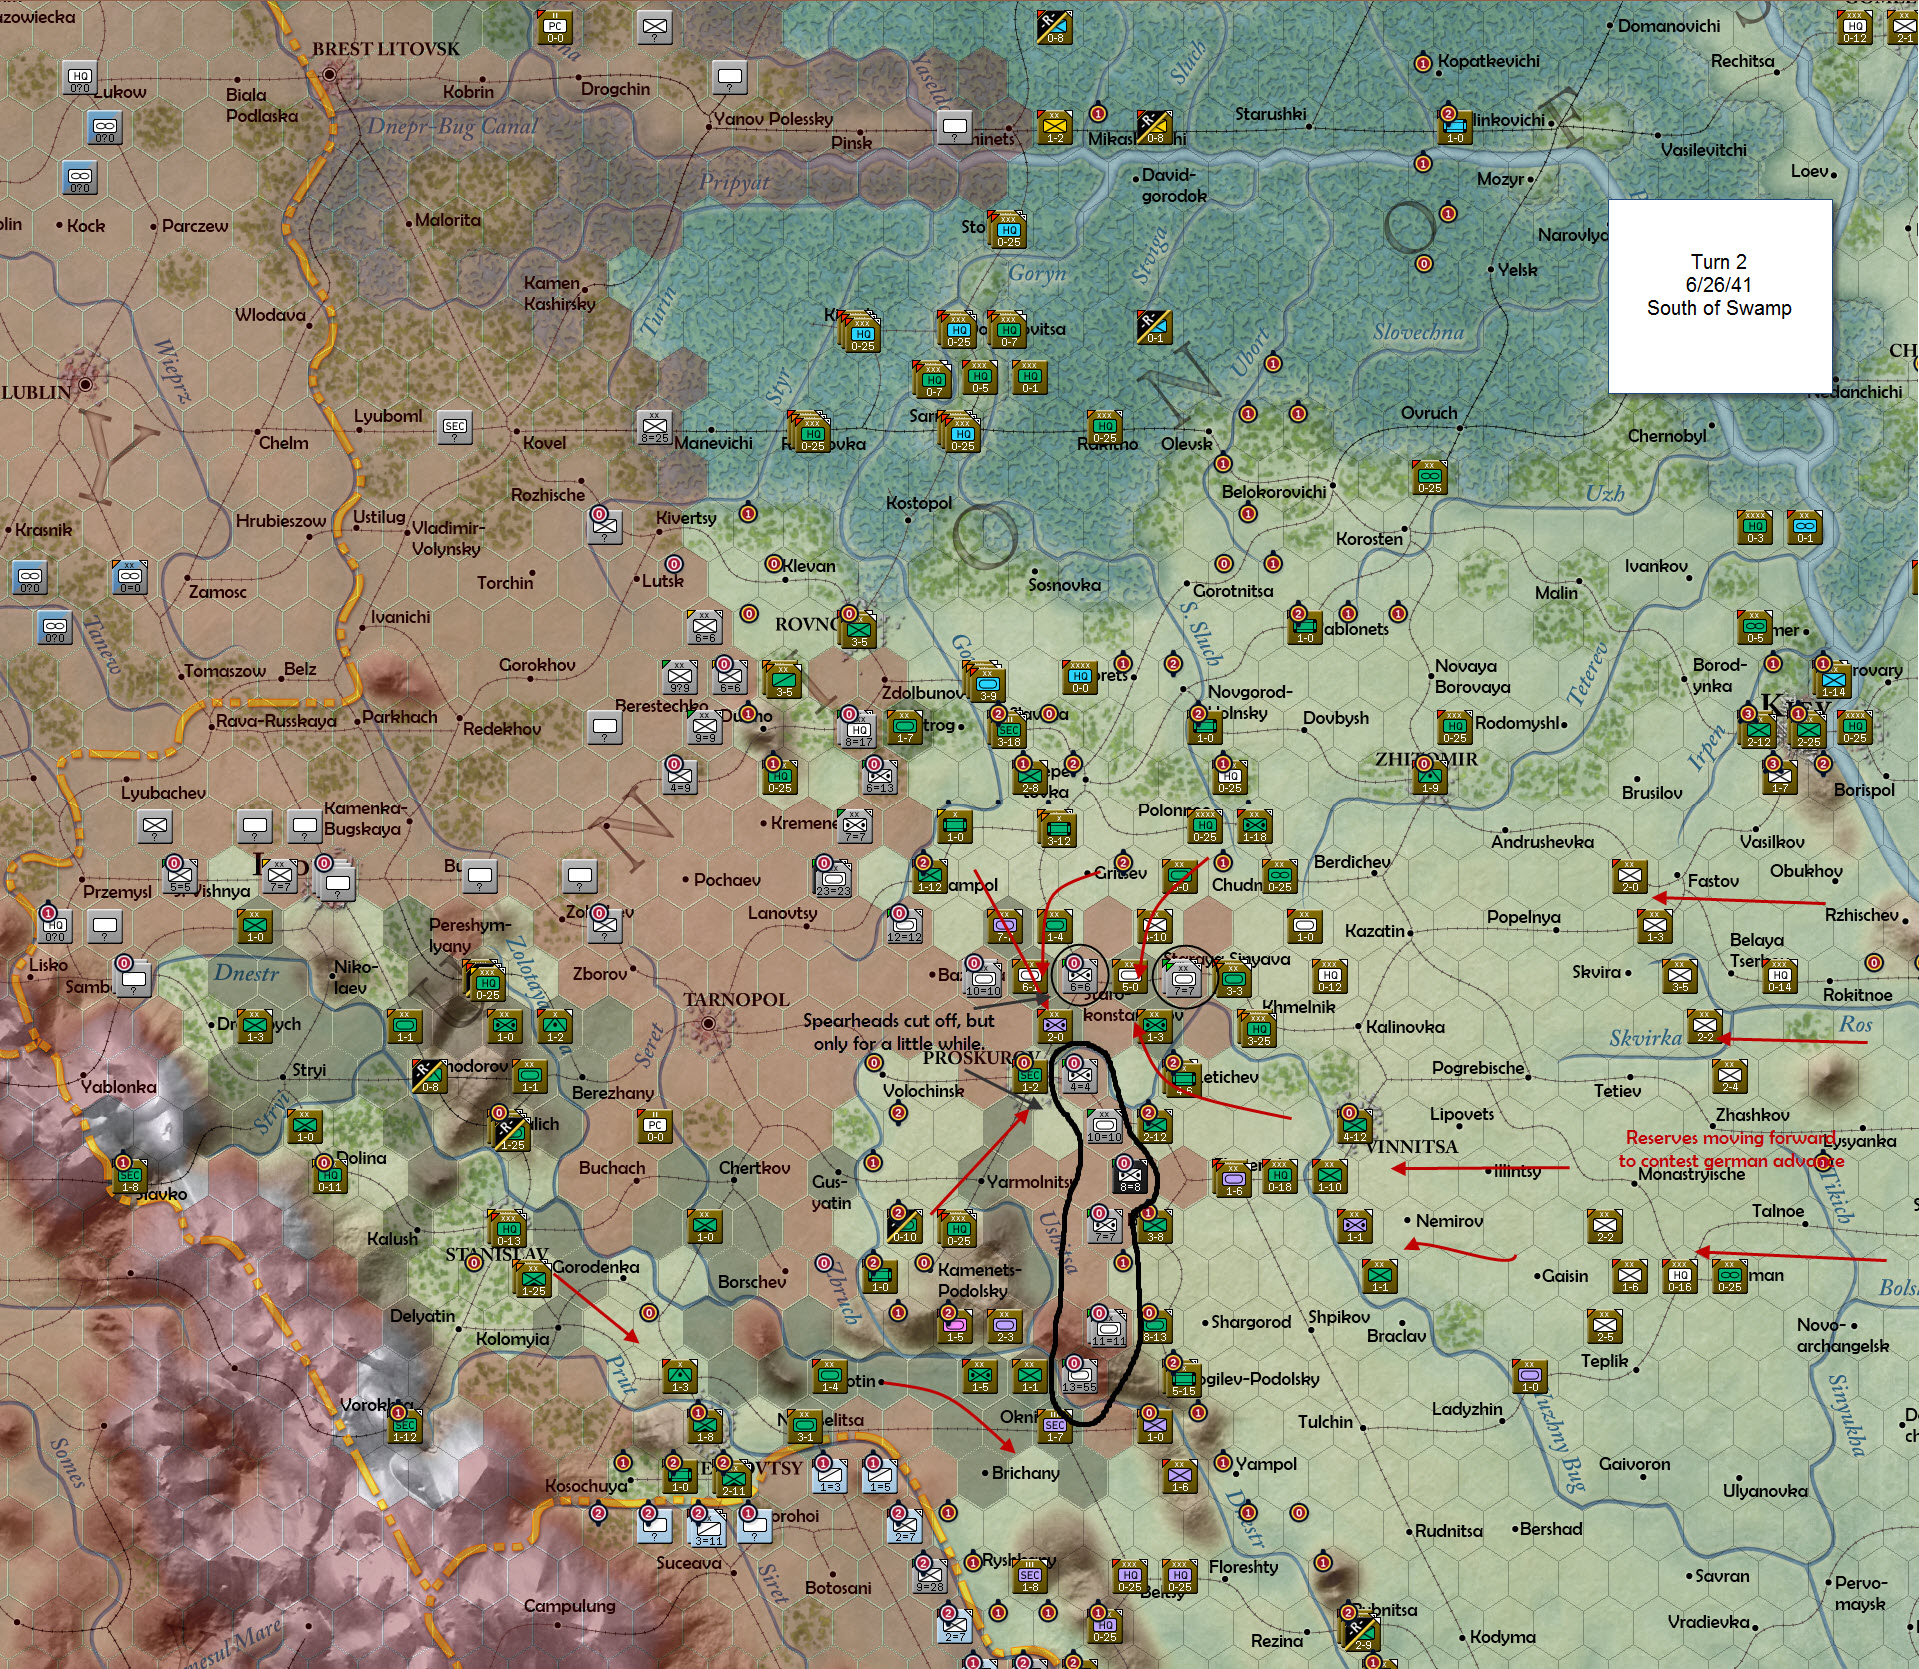This screenshot has height=1669, width=1919.
Task: Select the German SEC unit near Lyuboml
Action: [455, 429]
